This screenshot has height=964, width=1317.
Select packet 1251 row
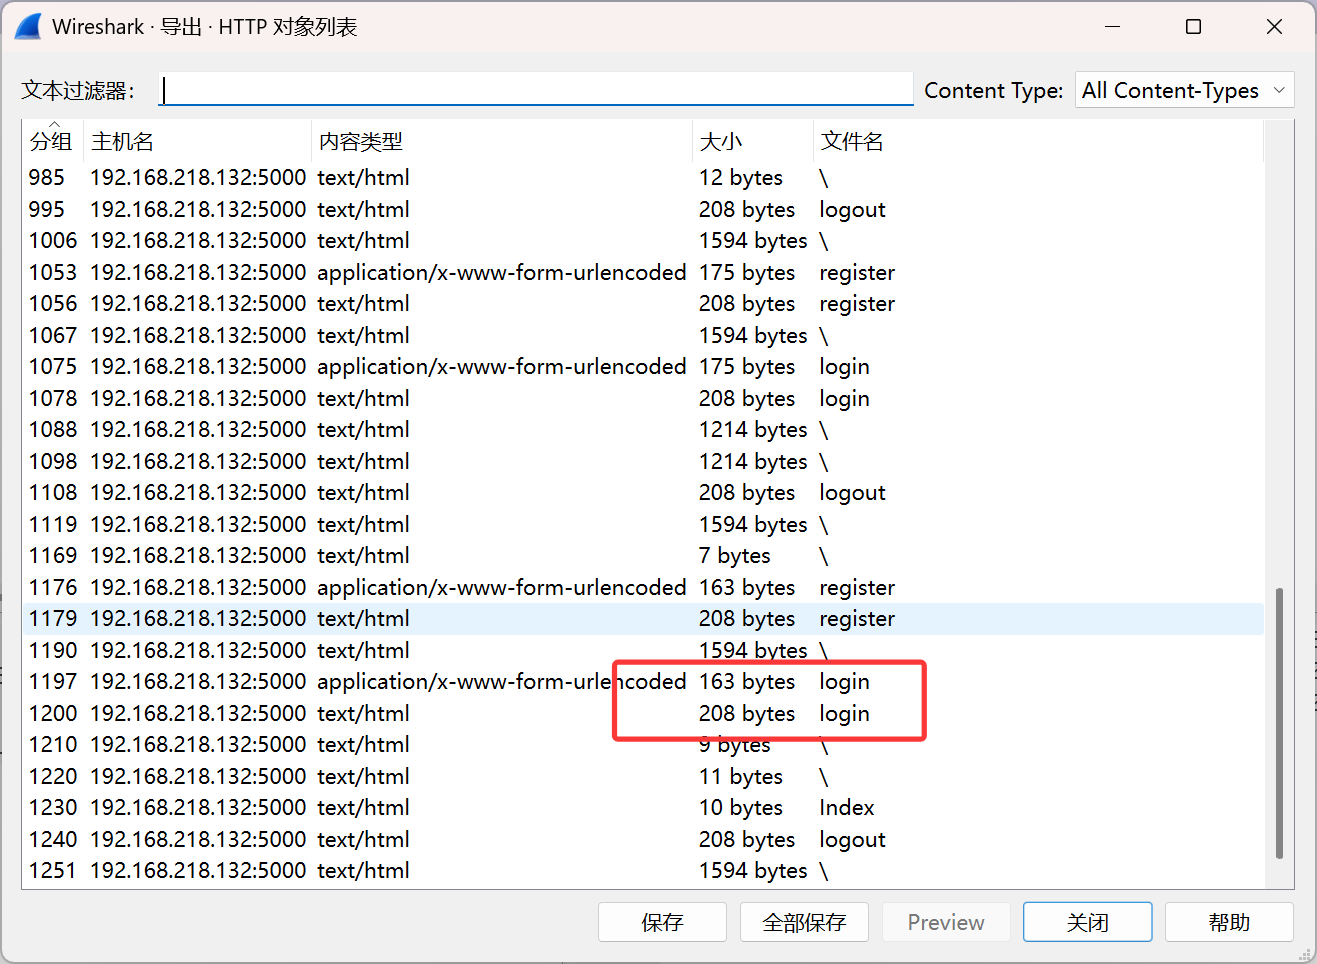(x=643, y=870)
